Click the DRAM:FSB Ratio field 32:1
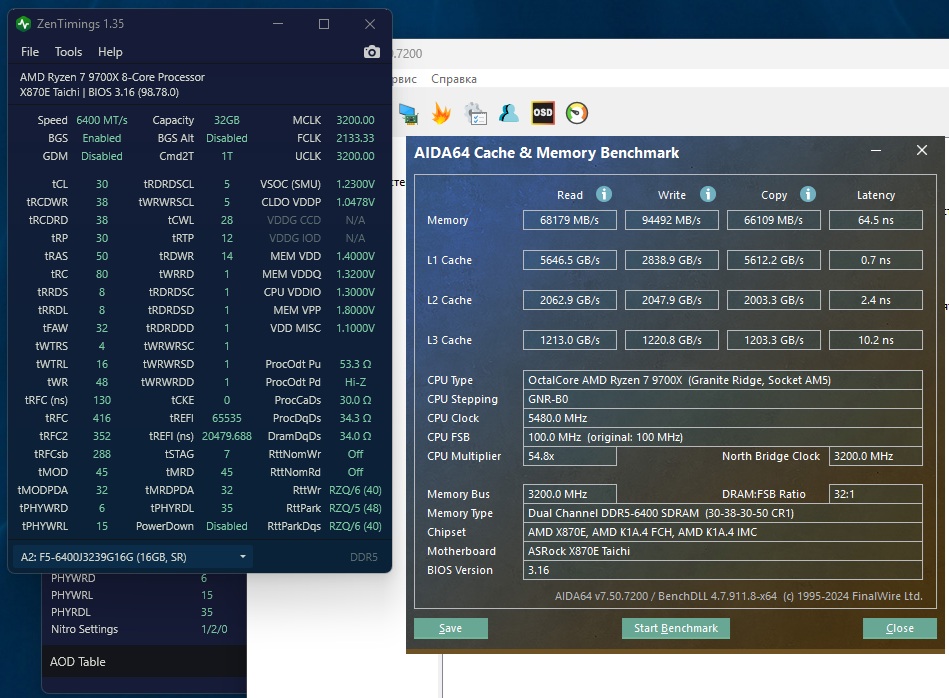This screenshot has width=949, height=698. [876, 494]
